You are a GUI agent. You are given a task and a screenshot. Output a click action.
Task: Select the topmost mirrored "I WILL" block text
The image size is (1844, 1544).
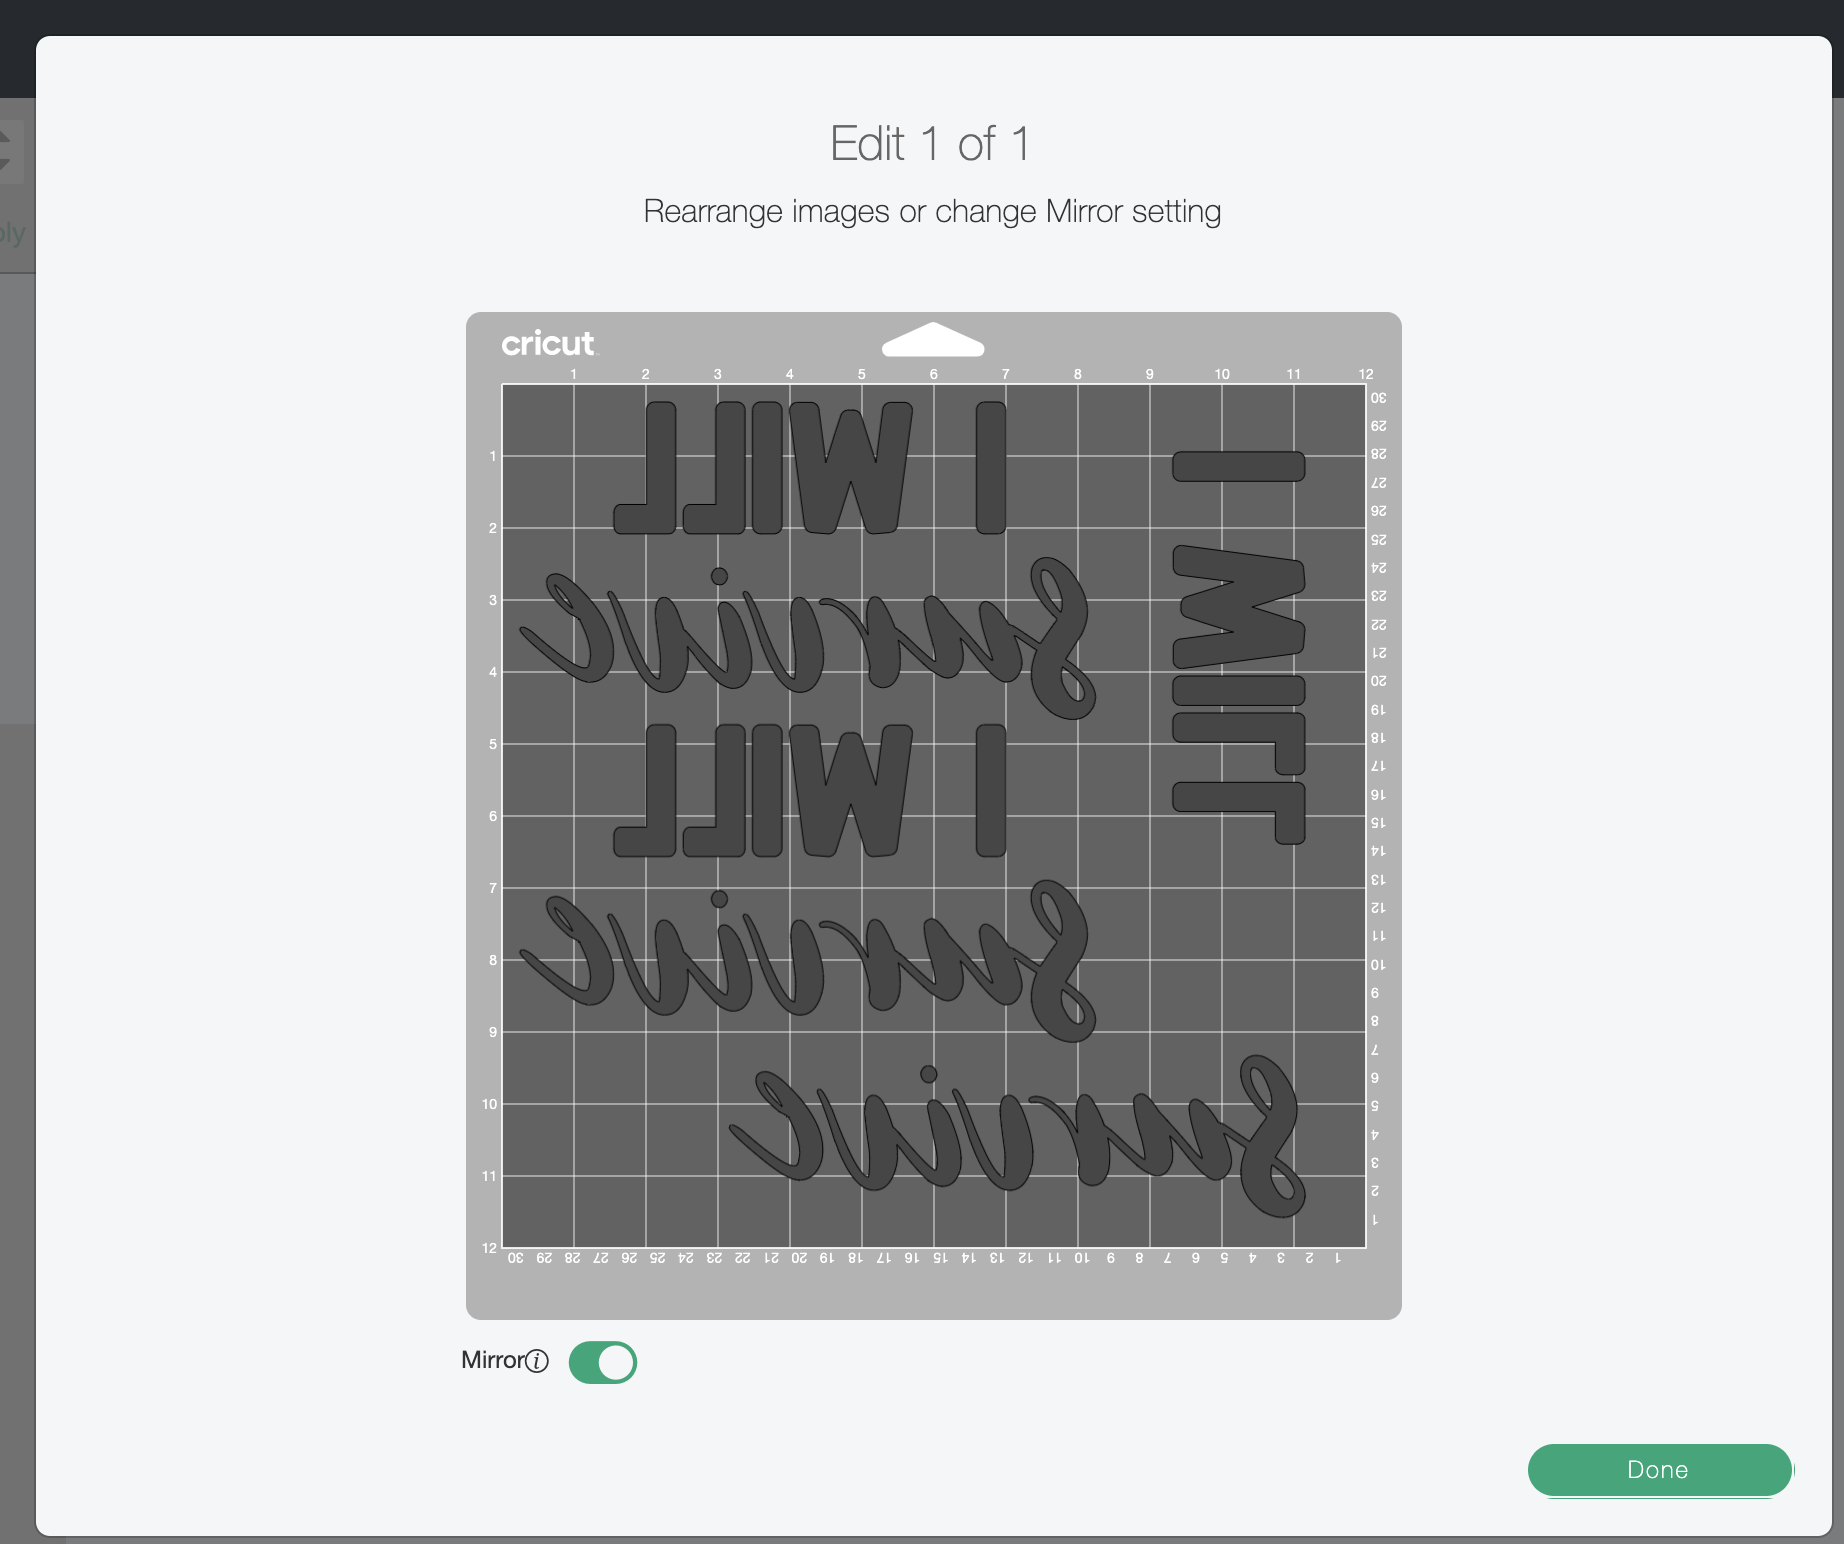[x=810, y=468]
